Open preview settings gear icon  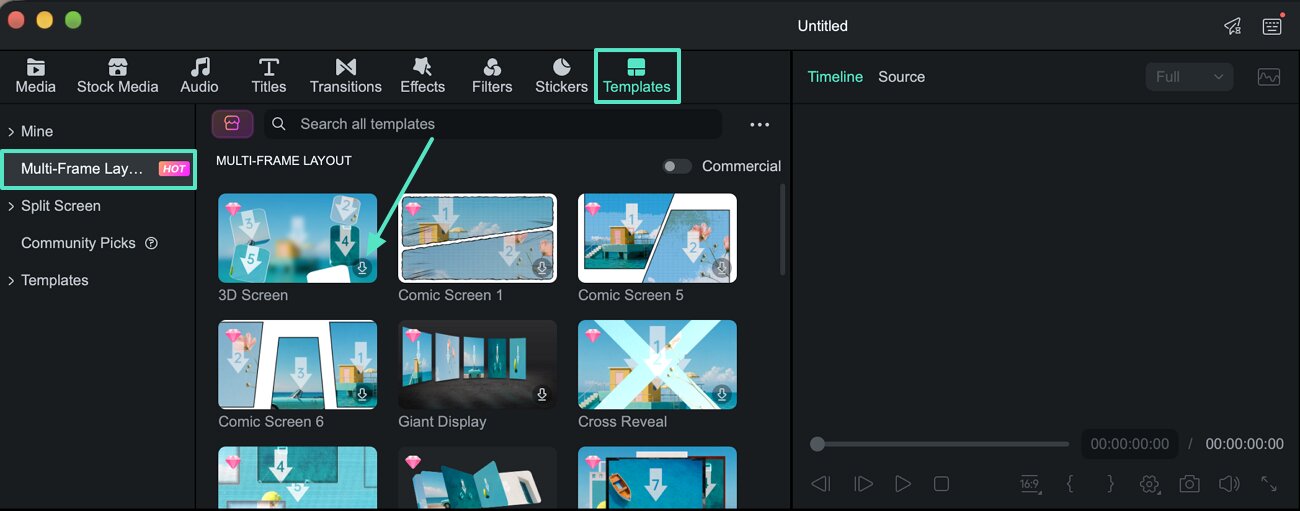1149,484
